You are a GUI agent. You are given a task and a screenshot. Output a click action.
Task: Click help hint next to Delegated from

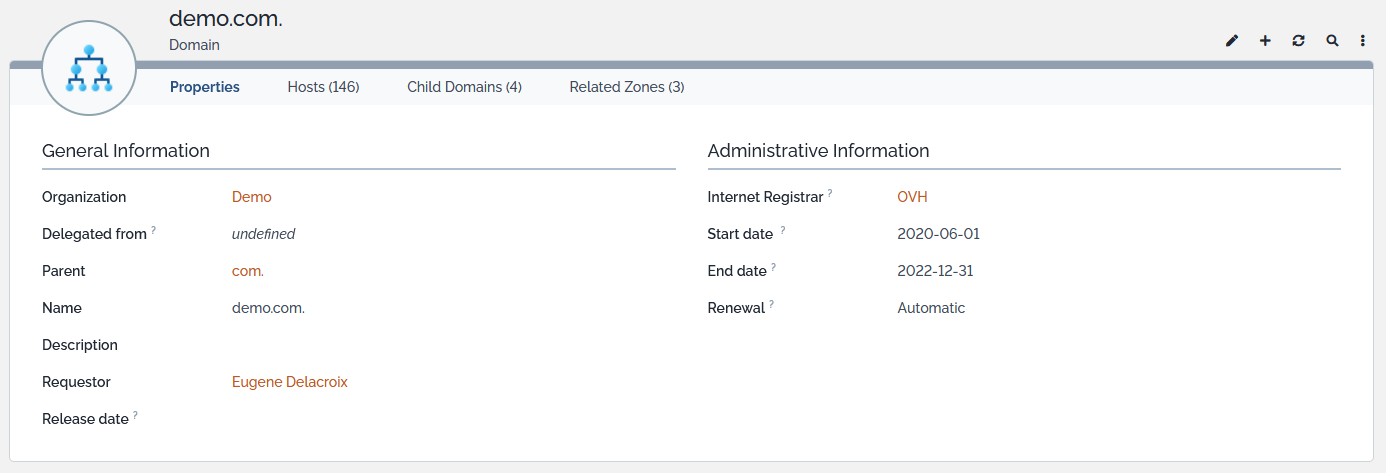tap(154, 231)
